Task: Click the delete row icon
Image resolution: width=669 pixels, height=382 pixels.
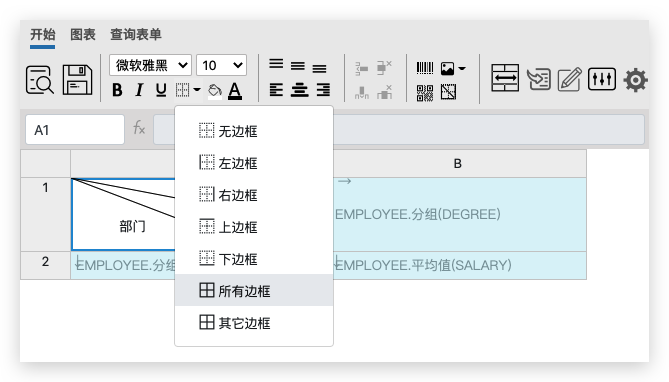Action: coord(384,67)
